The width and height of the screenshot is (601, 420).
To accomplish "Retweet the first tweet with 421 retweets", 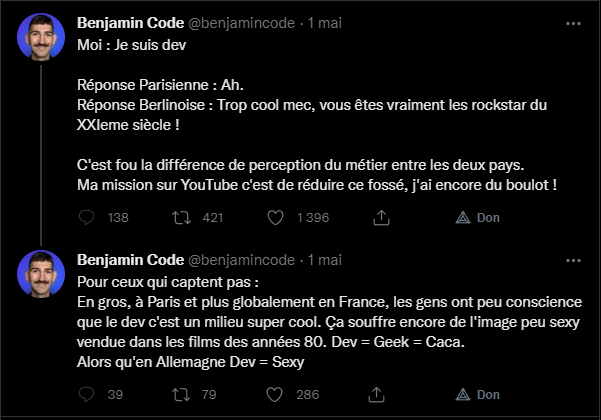I will [181, 218].
